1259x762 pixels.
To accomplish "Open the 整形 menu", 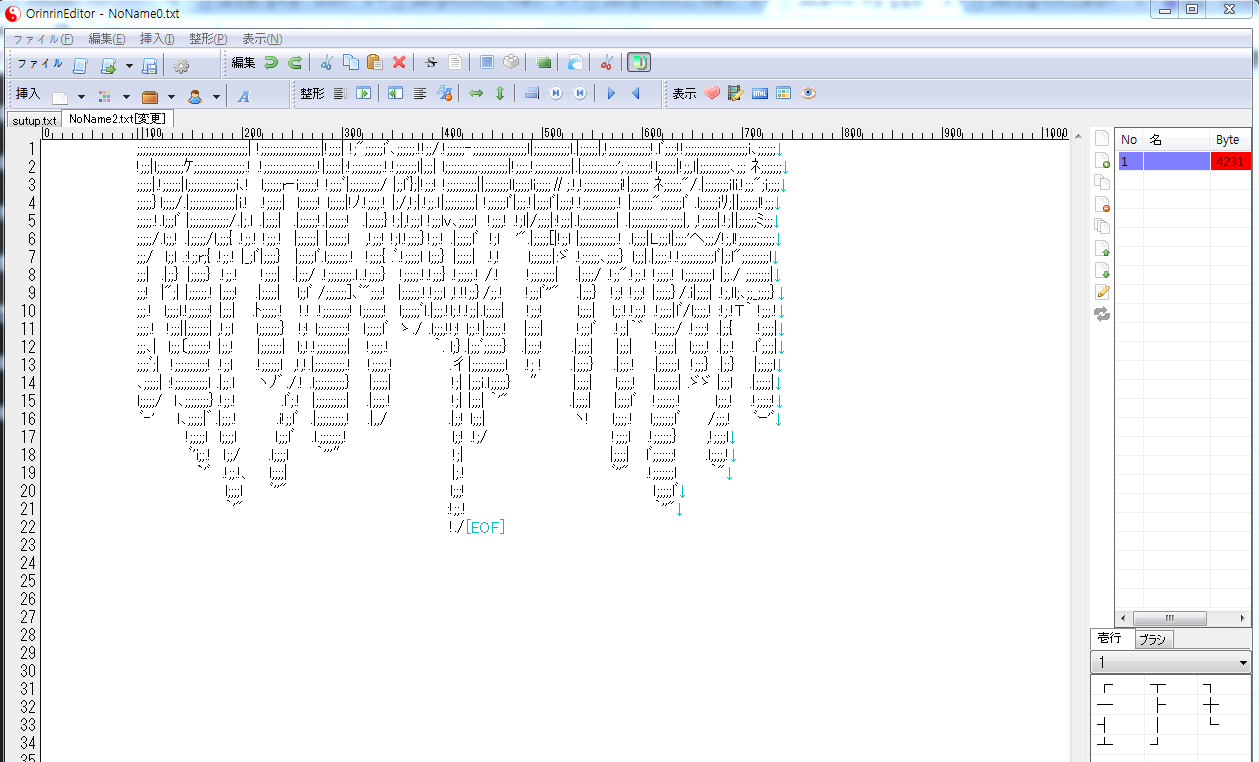I will tap(207, 39).
